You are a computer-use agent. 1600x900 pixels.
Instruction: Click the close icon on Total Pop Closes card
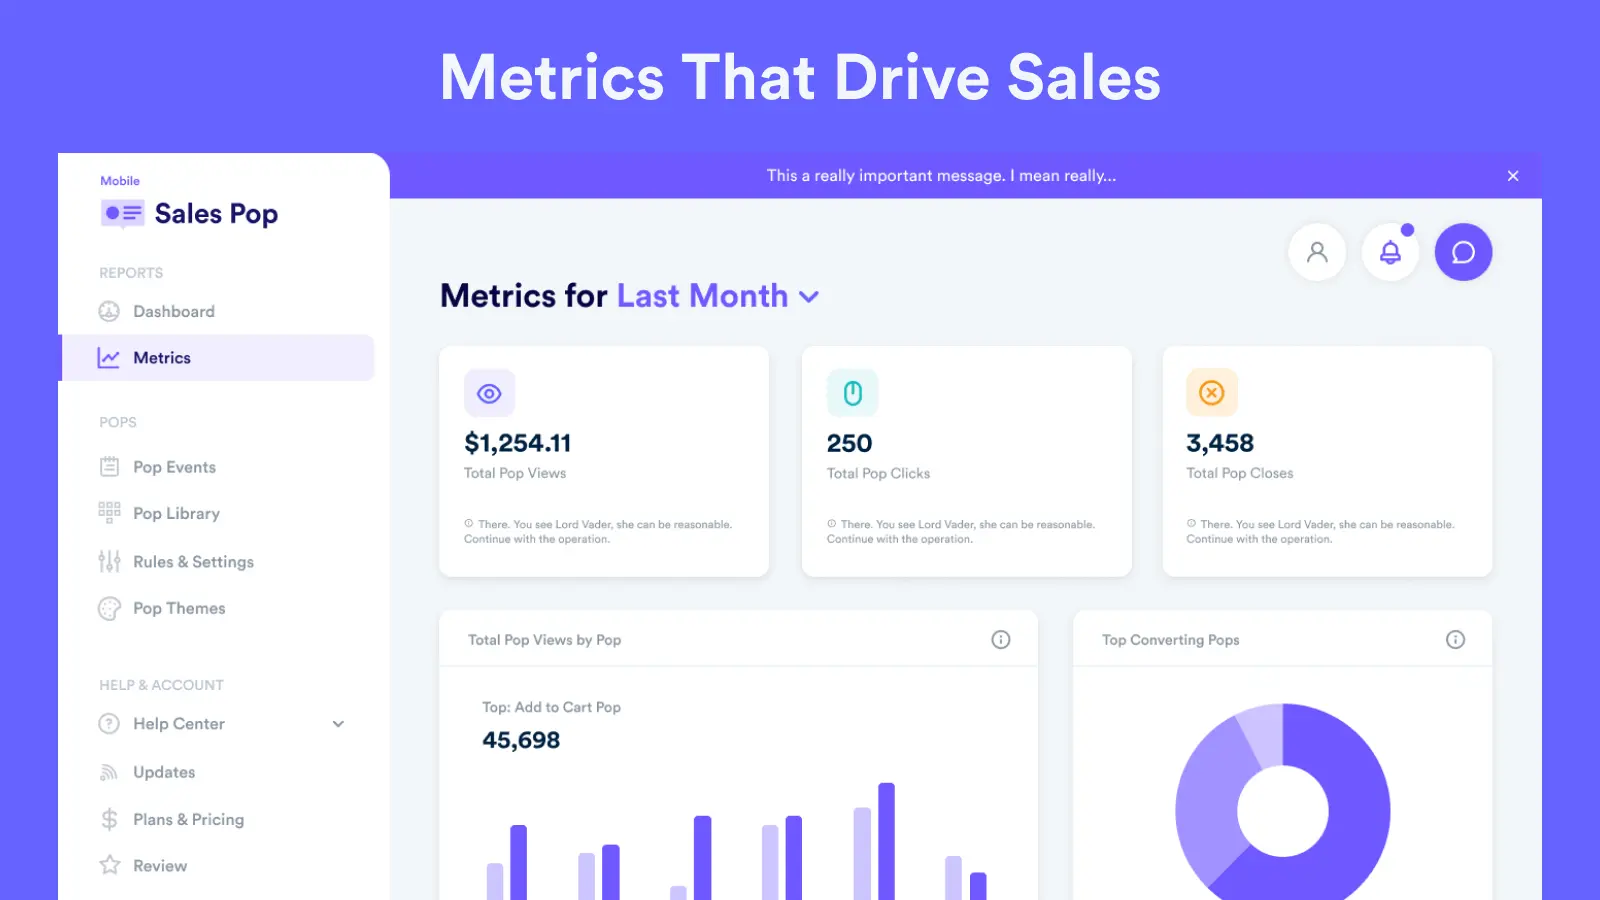click(x=1212, y=393)
